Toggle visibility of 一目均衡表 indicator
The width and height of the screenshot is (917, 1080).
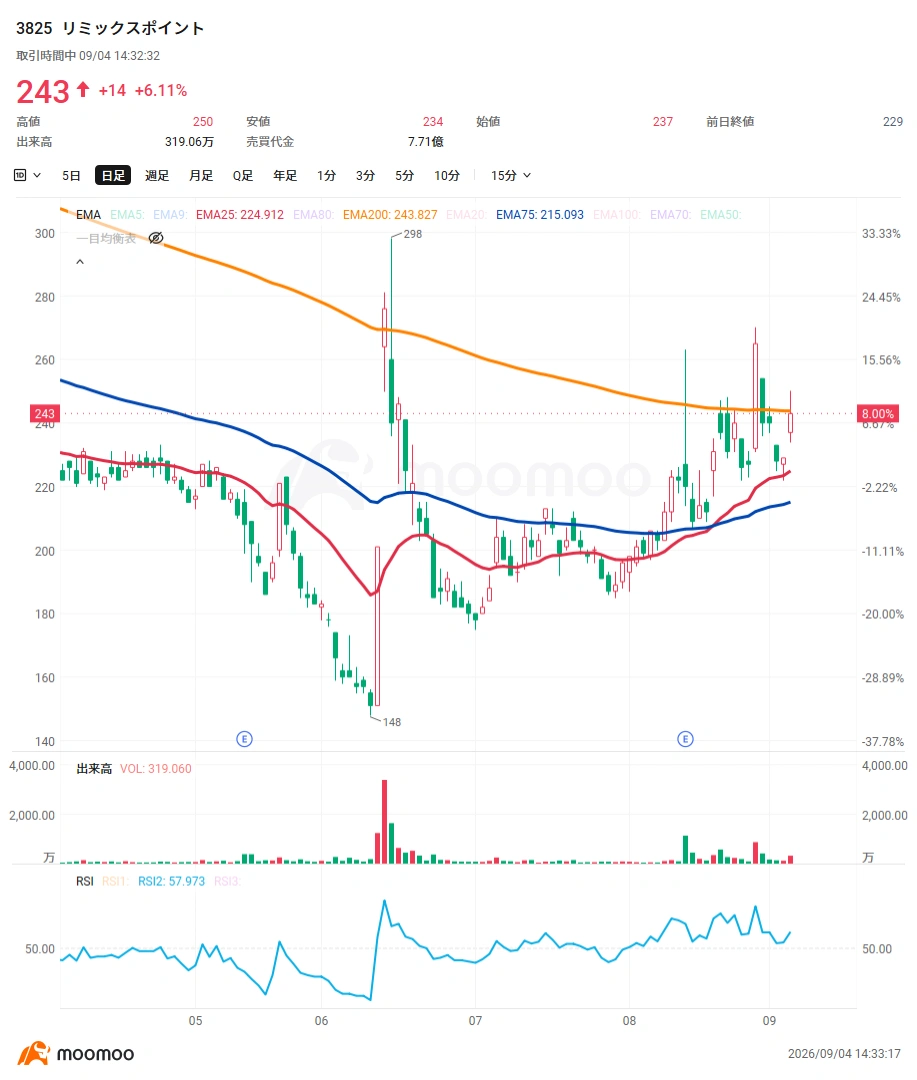pos(156,238)
